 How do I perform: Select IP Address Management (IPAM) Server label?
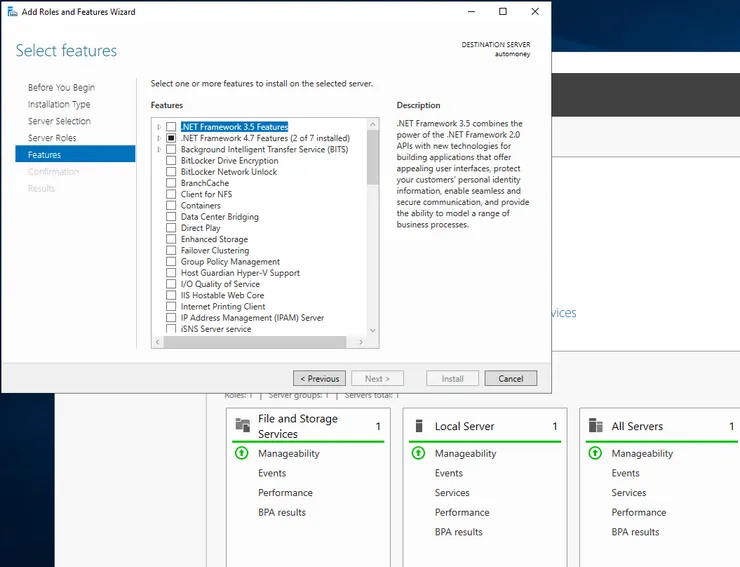click(x=252, y=318)
